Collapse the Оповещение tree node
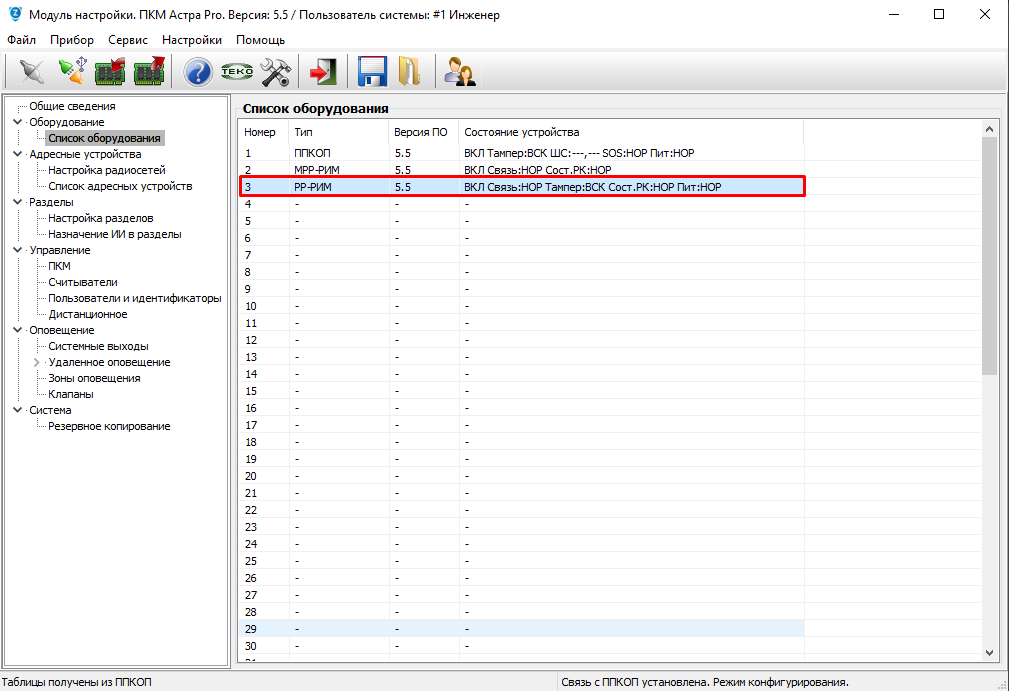 (x=17, y=330)
